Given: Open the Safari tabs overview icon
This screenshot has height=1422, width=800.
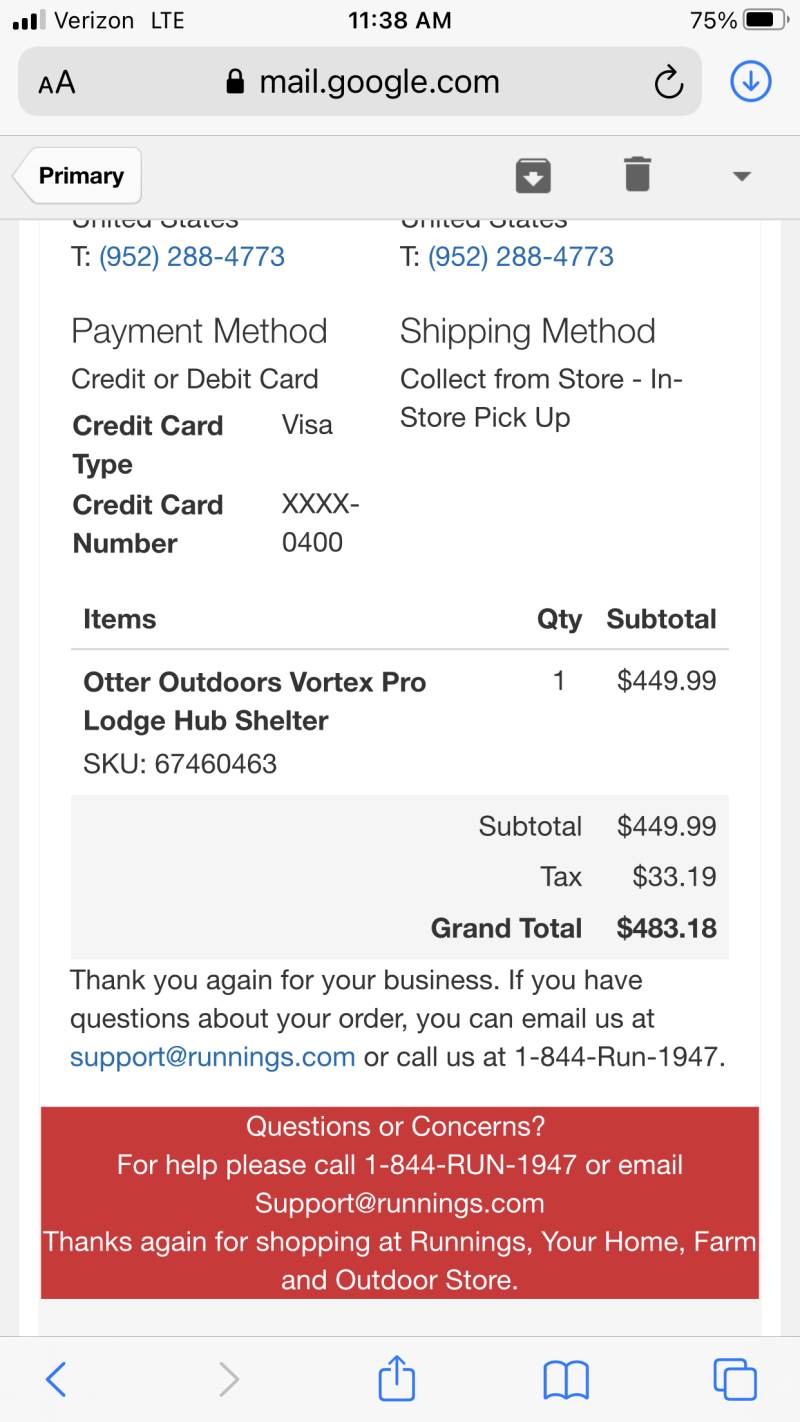Looking at the screenshot, I should [x=735, y=1379].
